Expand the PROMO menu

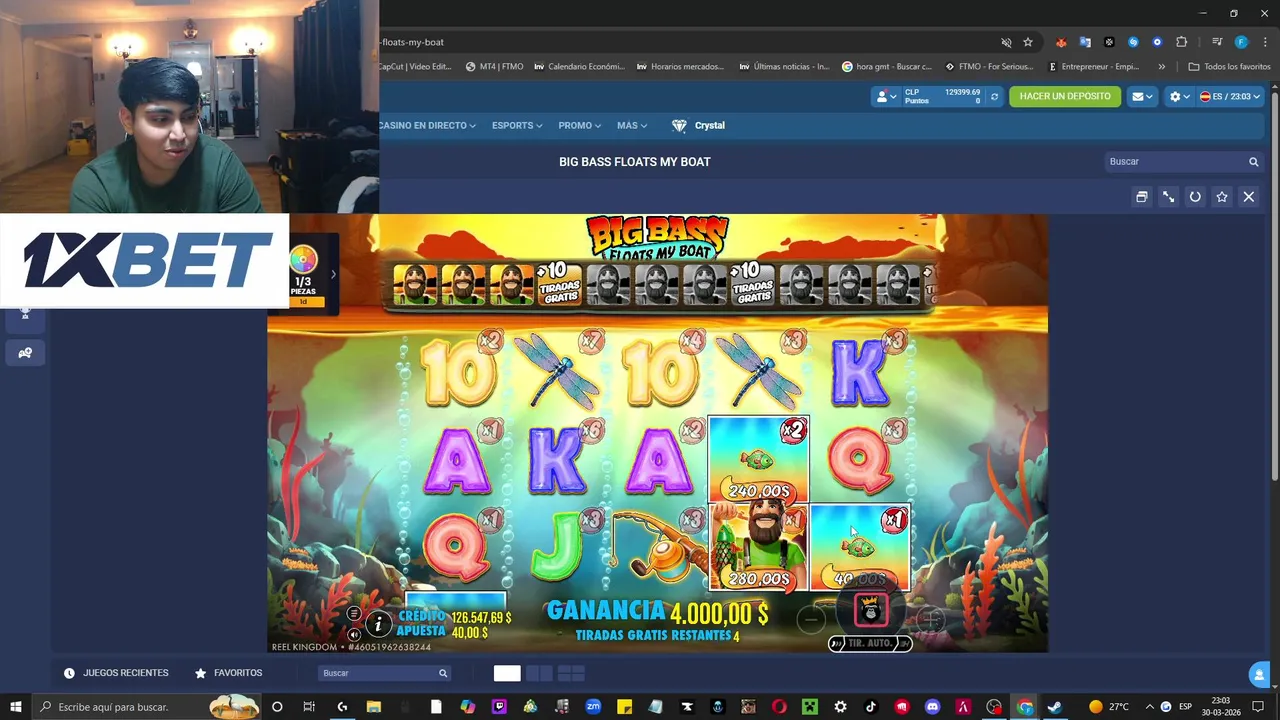click(580, 126)
